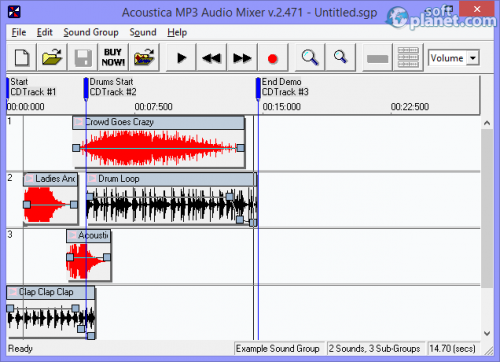Click the grid layout toolbar icon

tap(408, 58)
